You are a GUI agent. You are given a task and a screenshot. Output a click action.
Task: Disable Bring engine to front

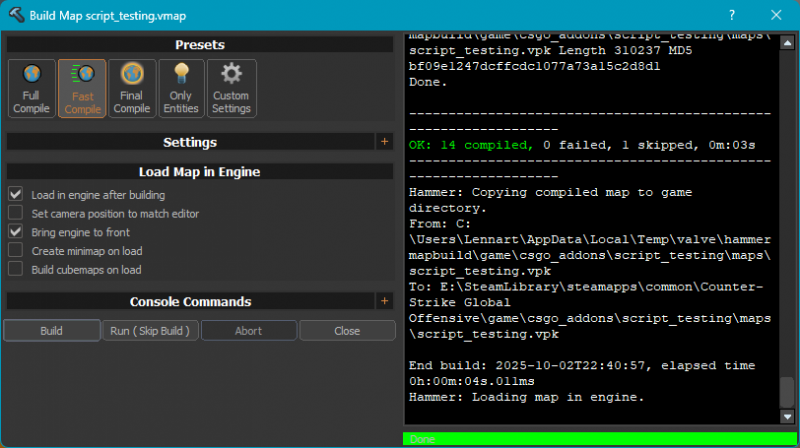pos(15,232)
